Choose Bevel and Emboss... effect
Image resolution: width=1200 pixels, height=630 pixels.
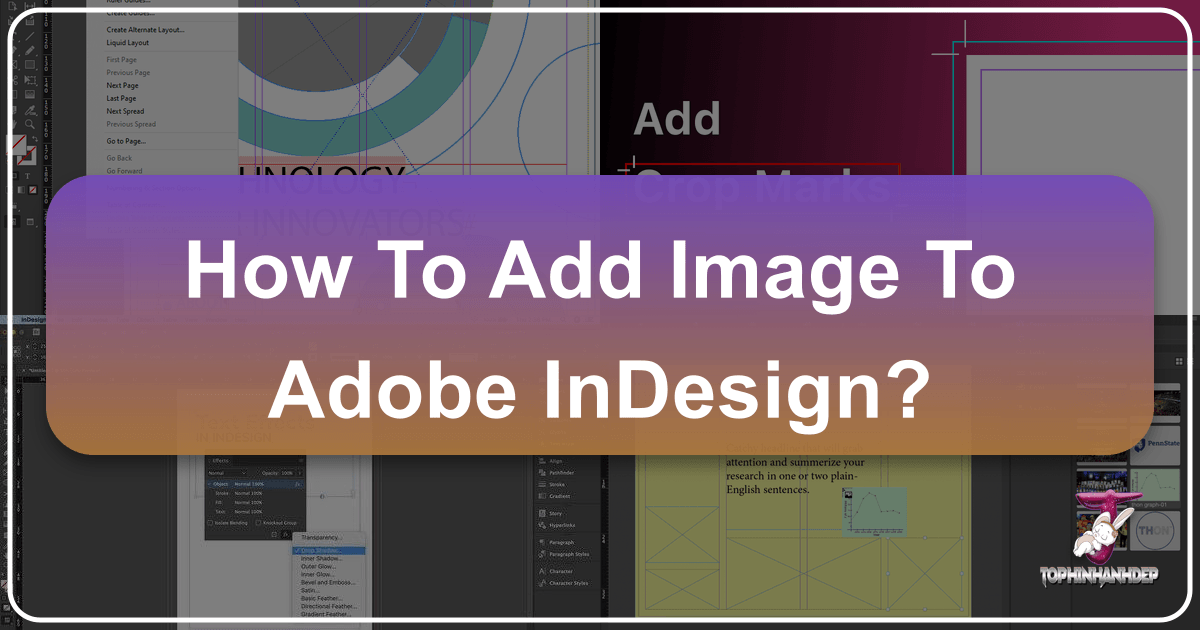pos(326,582)
